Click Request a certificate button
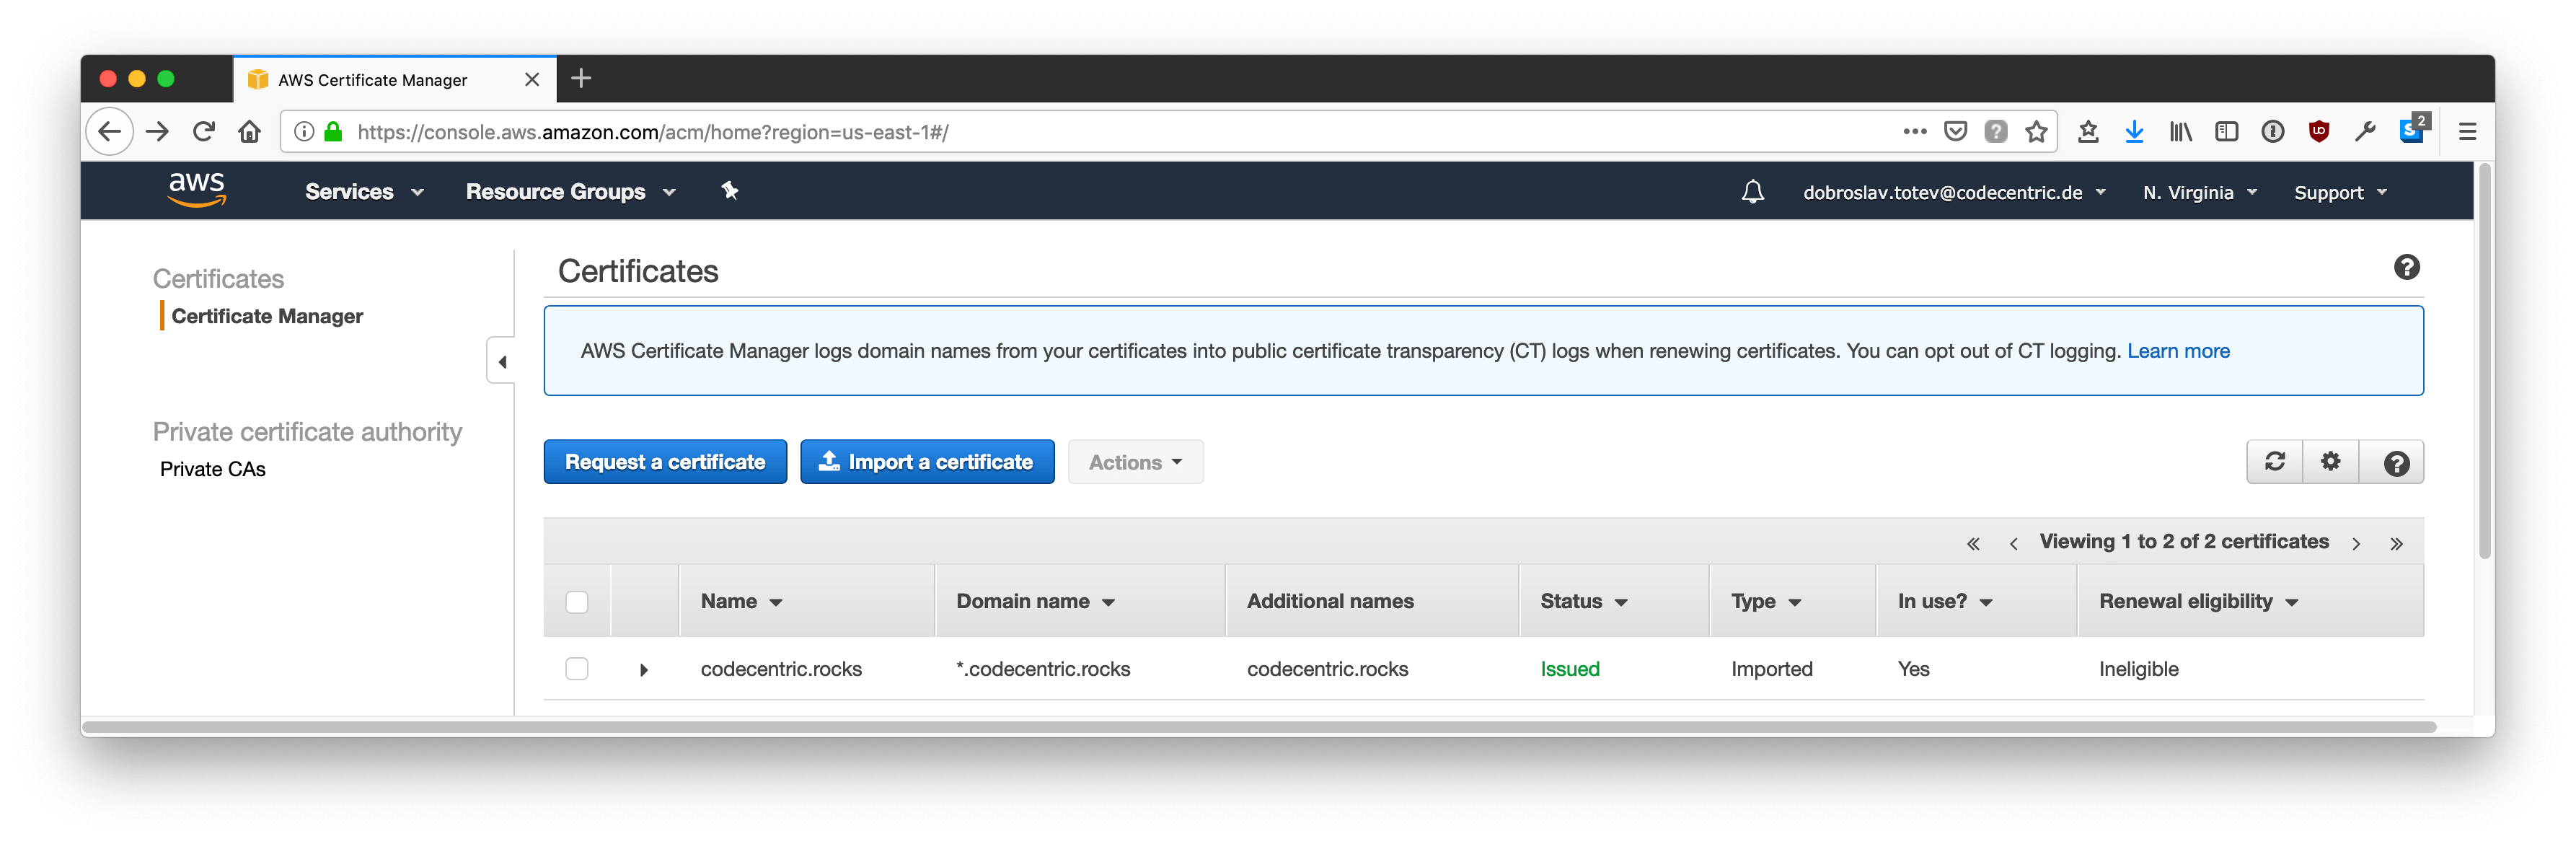 [665, 462]
